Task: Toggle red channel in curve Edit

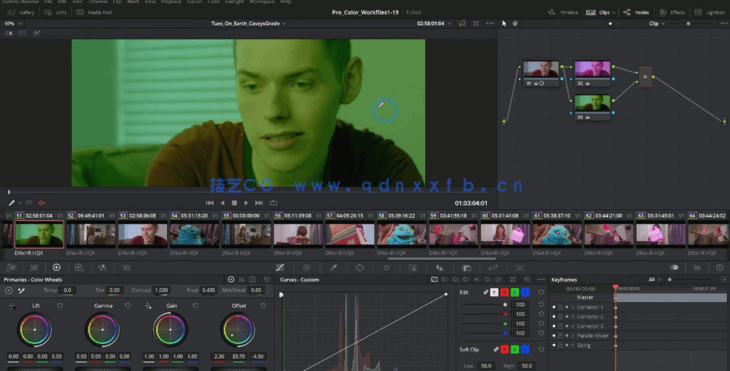Action: tap(504, 292)
